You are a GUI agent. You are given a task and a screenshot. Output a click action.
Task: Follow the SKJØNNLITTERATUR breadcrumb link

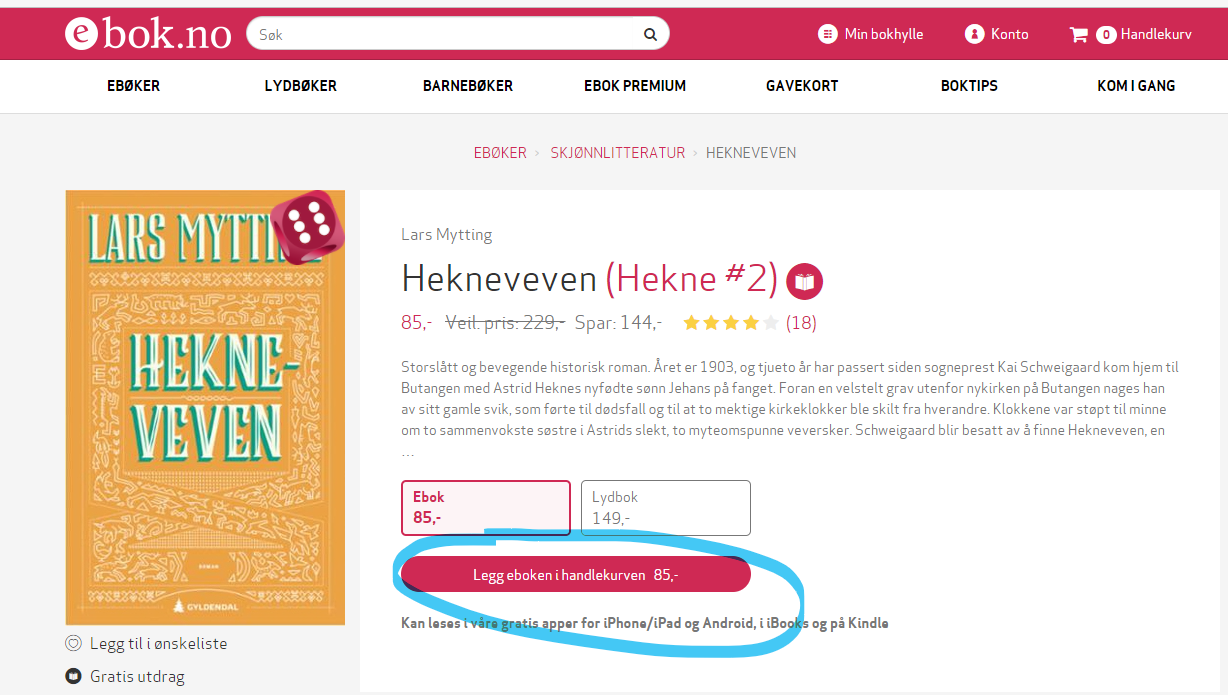click(x=618, y=153)
